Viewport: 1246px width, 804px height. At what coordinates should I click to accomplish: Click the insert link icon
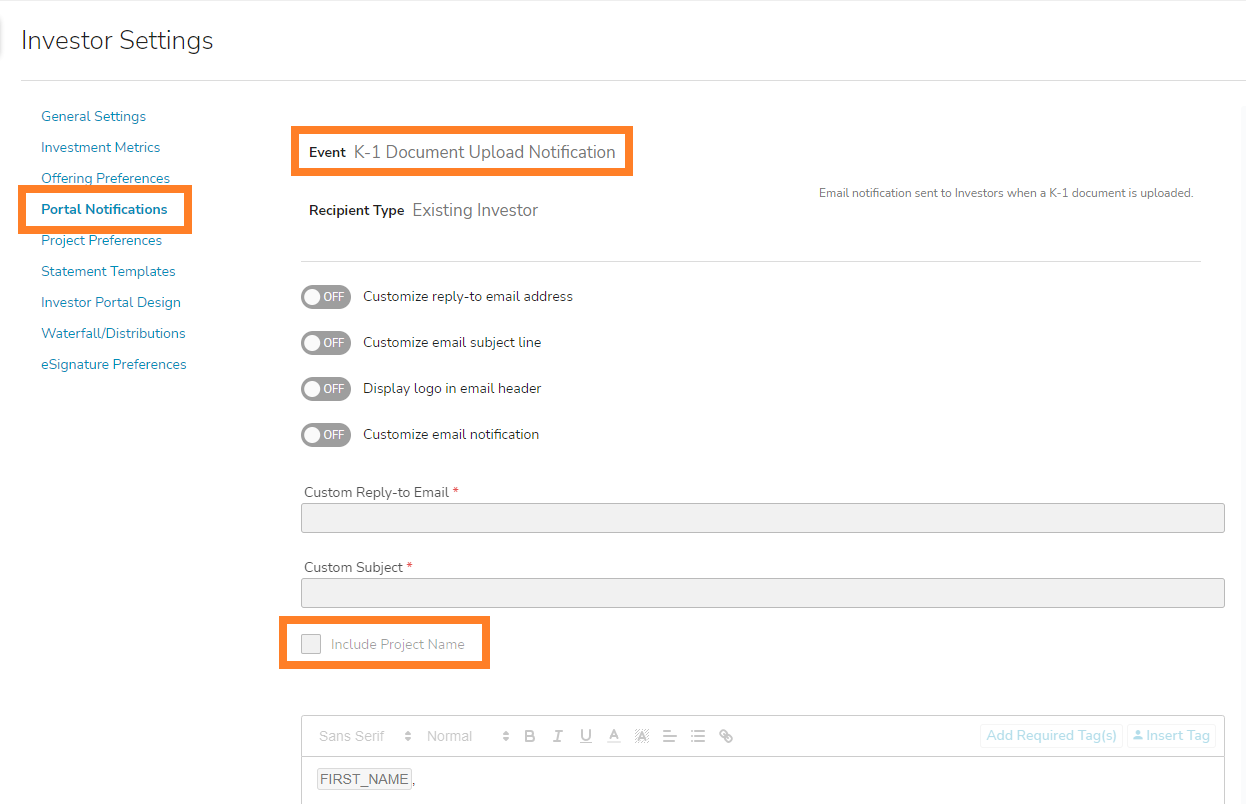pyautogui.click(x=726, y=736)
